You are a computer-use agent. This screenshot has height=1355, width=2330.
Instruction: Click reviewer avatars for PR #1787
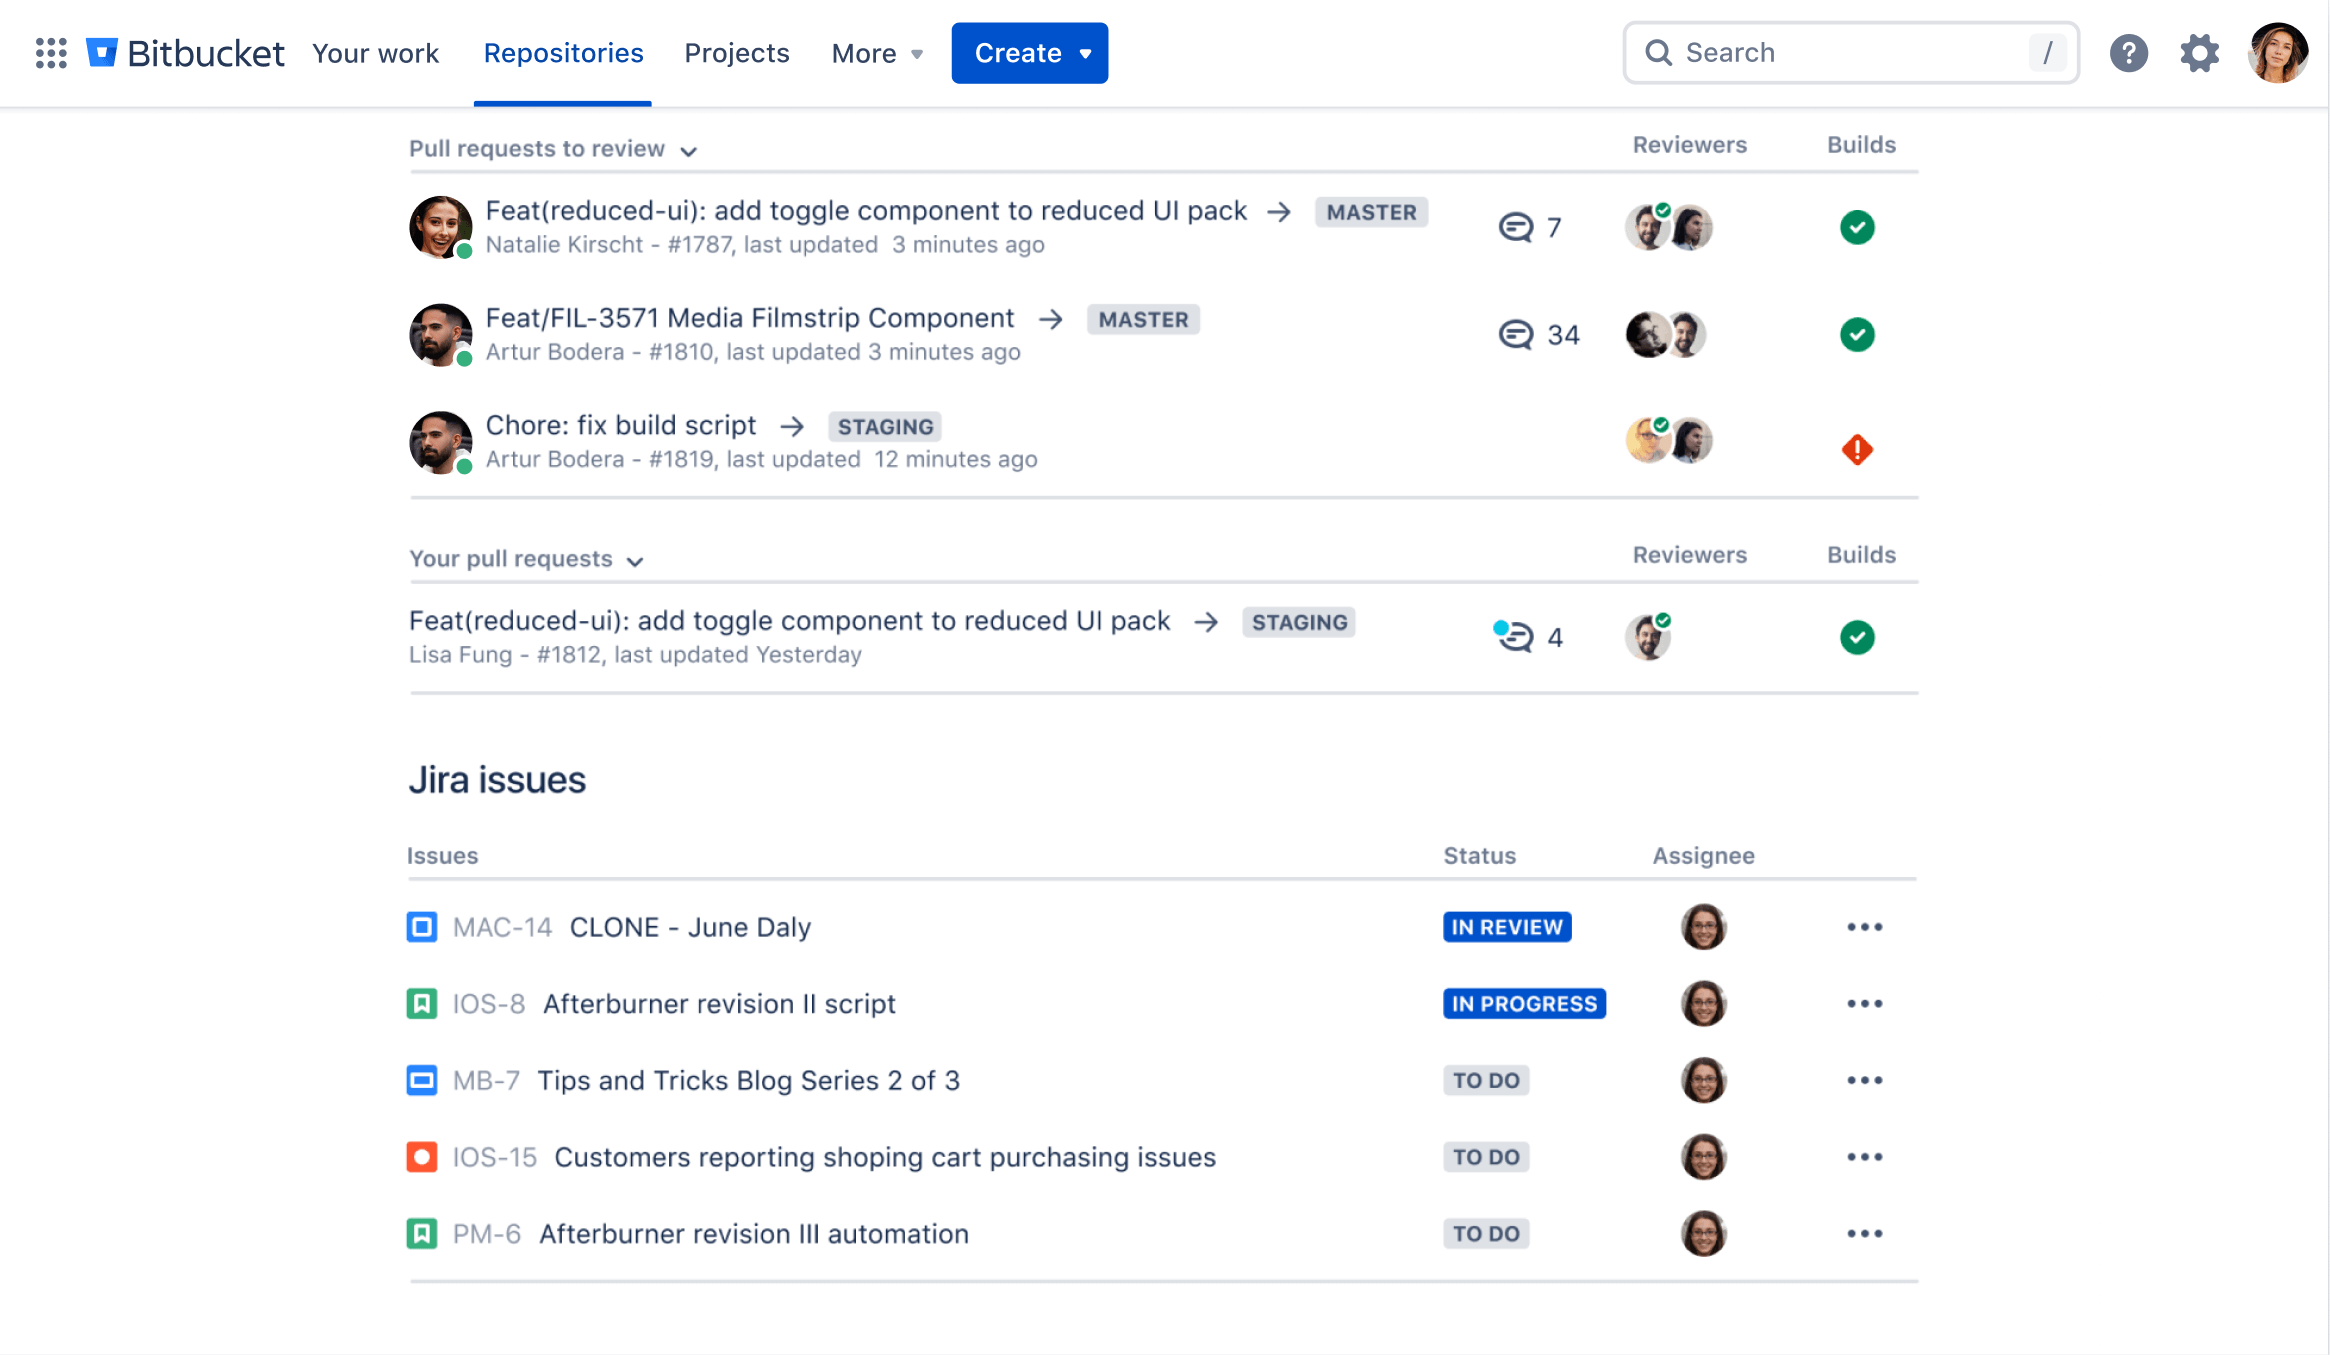pos(1668,227)
